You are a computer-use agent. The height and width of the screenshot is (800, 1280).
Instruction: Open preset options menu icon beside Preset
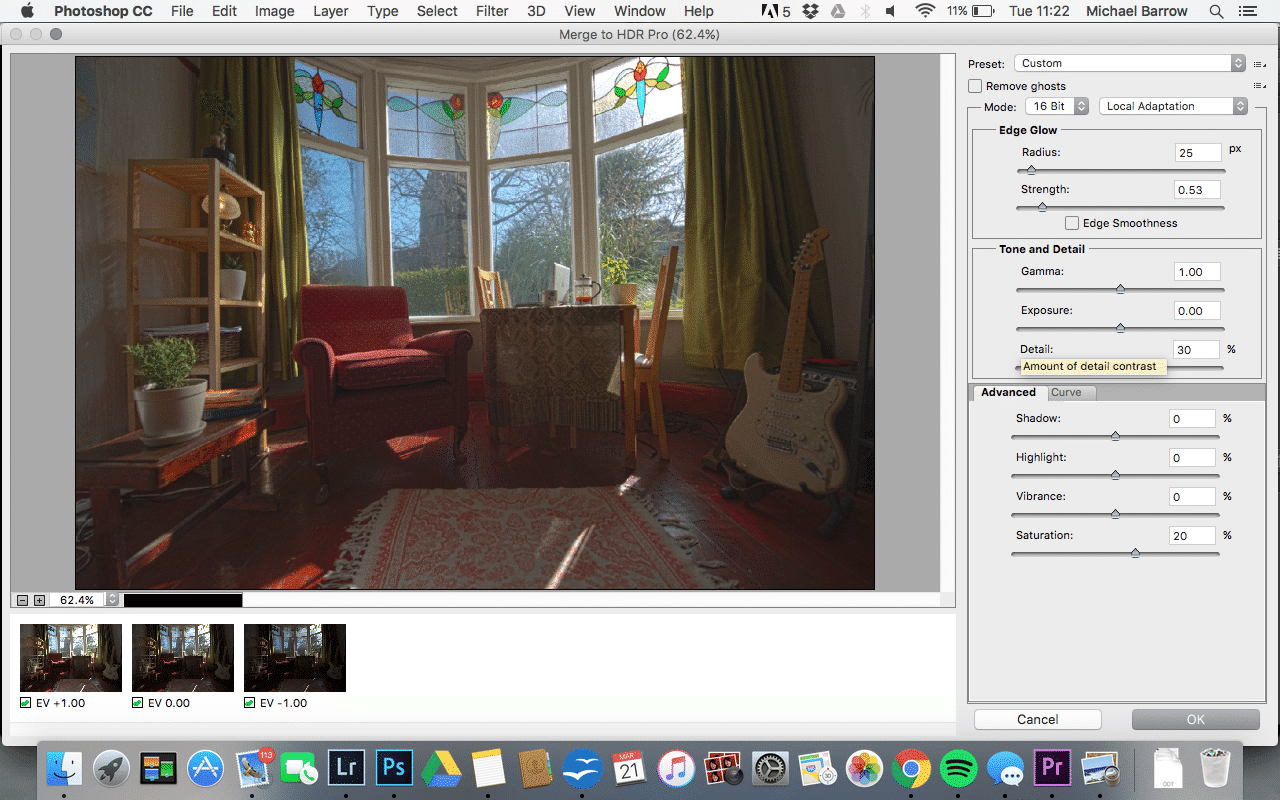1259,63
